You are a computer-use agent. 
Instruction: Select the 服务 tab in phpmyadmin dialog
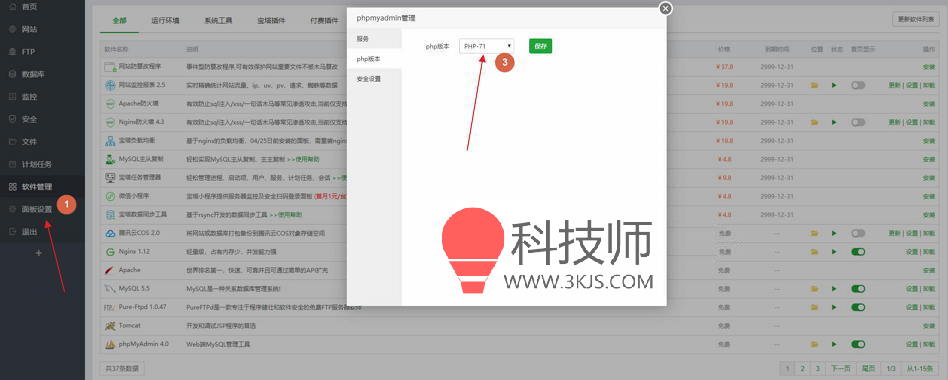click(374, 38)
